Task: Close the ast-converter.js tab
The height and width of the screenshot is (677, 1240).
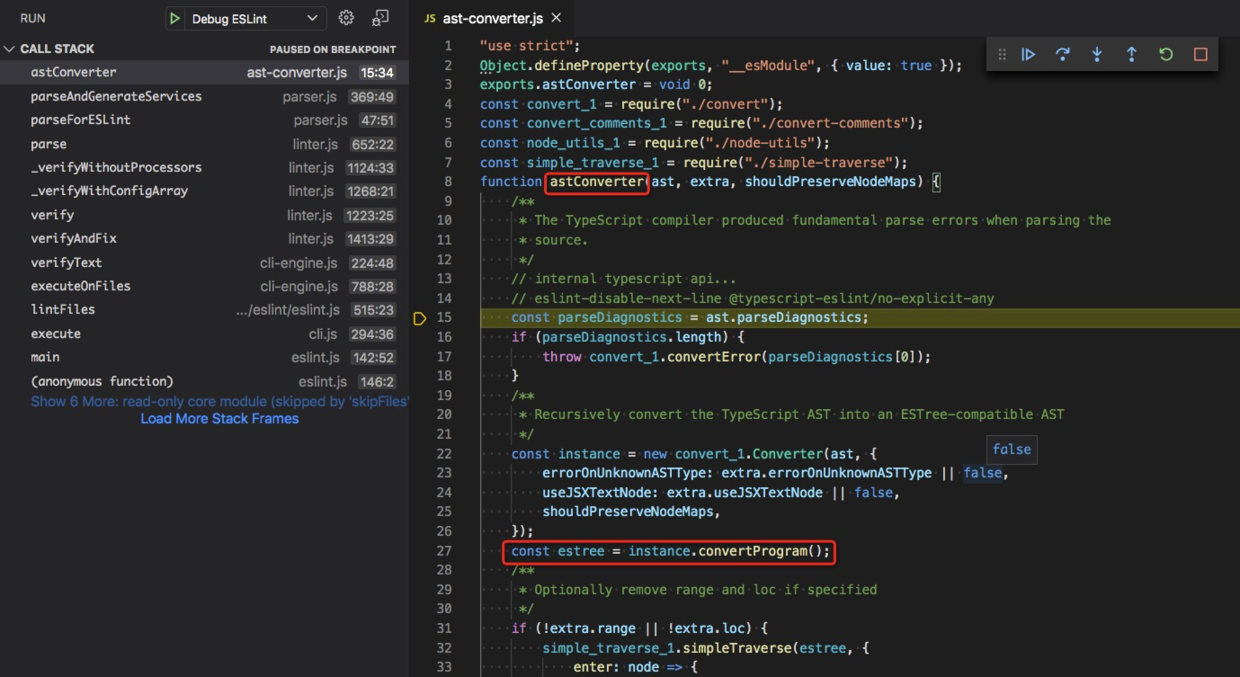Action: coord(555,17)
